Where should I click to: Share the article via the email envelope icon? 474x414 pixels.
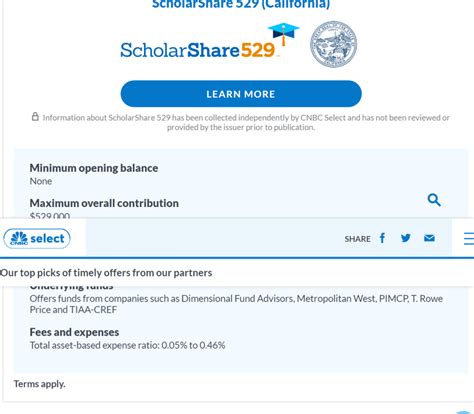click(x=429, y=238)
